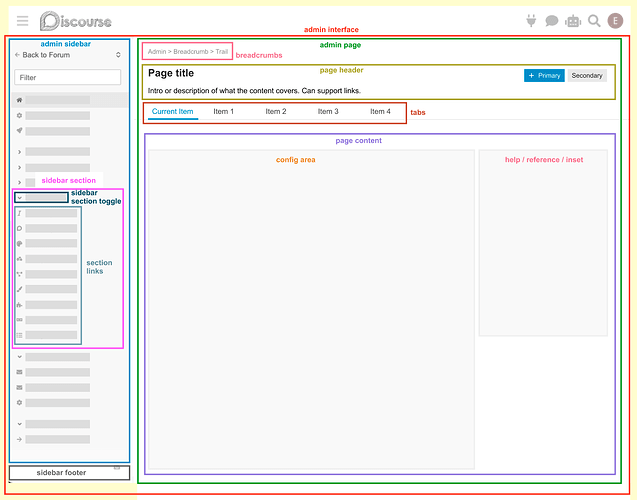Collapse the section above the envelope icons

(x=19, y=357)
